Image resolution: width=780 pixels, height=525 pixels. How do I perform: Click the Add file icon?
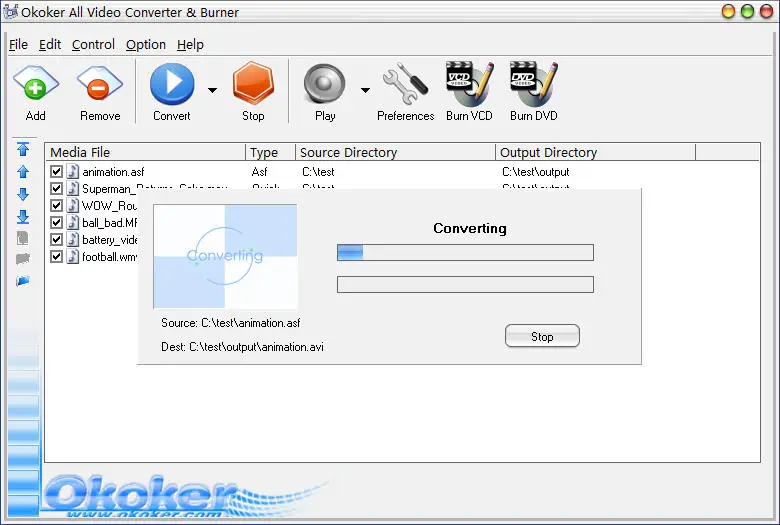point(35,84)
